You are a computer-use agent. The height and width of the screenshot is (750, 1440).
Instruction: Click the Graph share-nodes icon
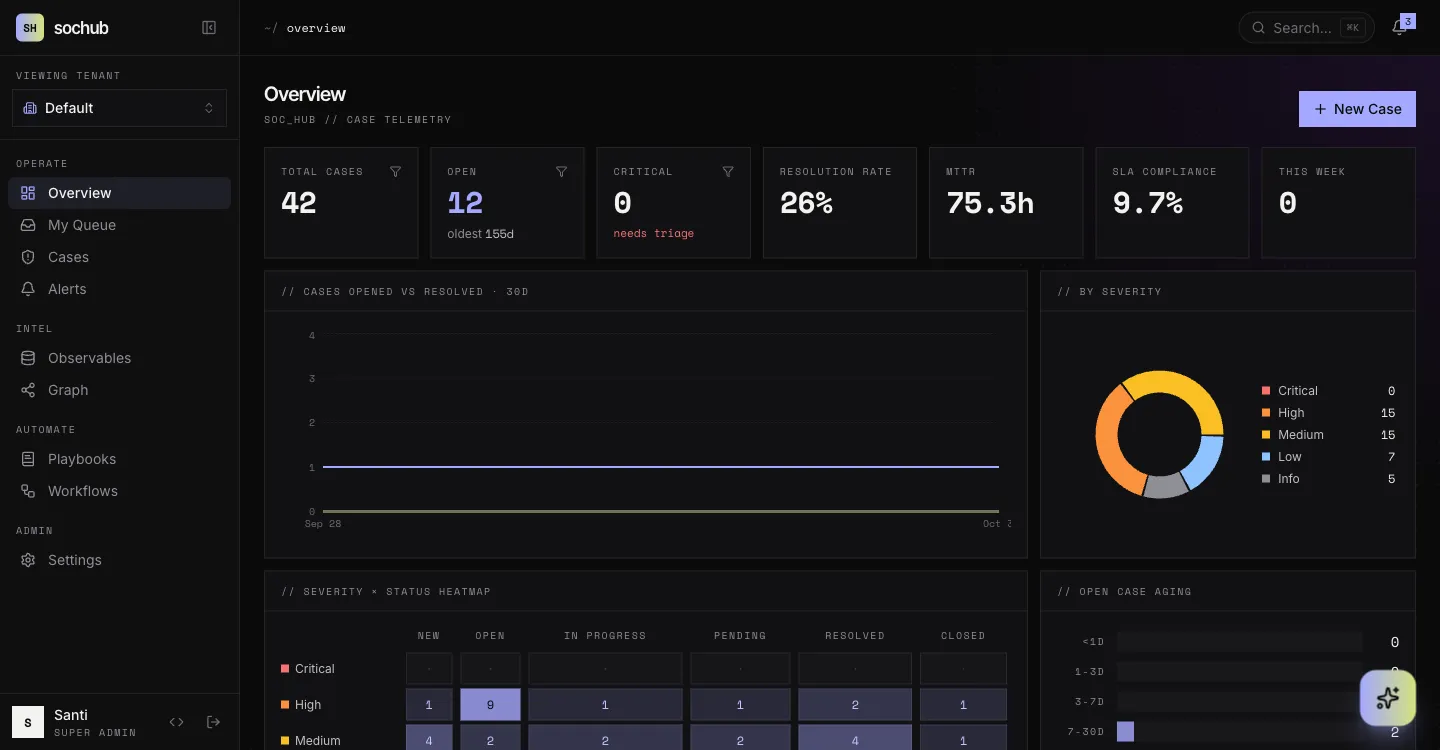pyautogui.click(x=28, y=390)
